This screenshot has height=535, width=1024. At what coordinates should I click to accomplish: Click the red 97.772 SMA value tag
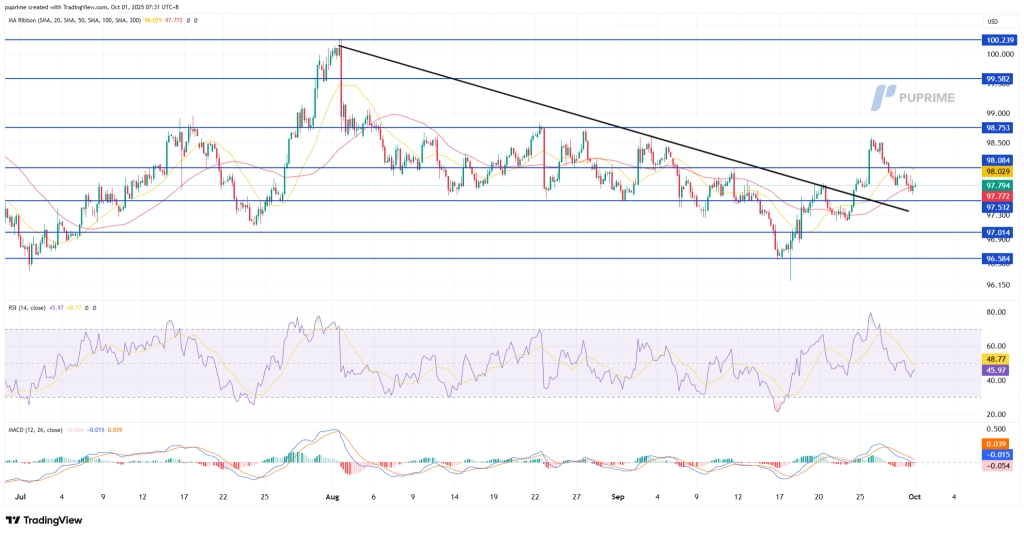[999, 196]
